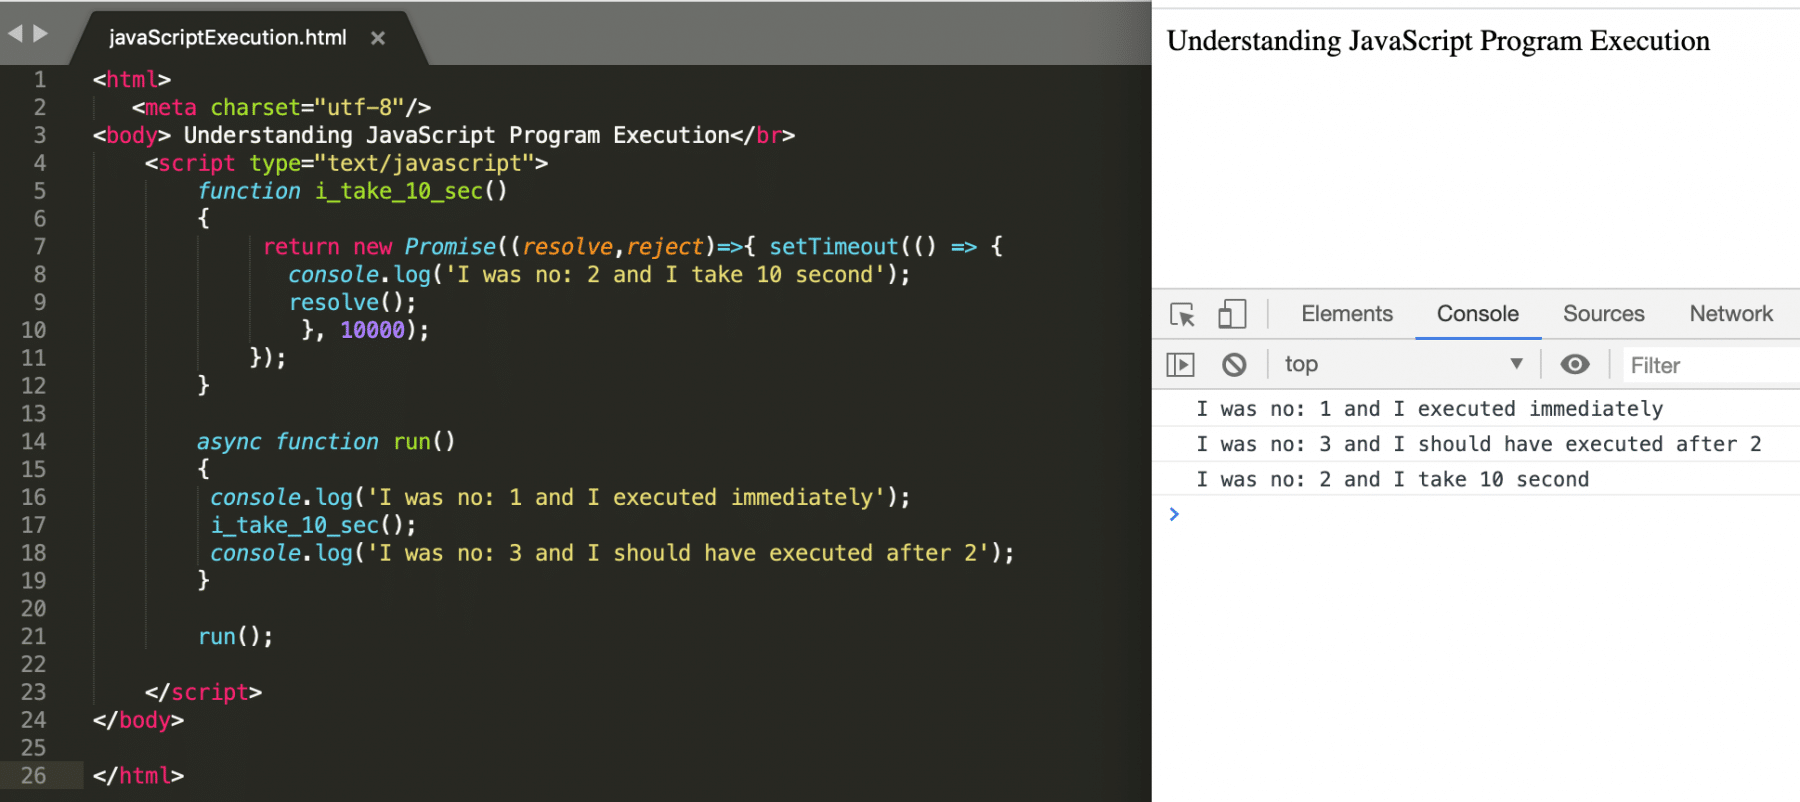Open the top JavaScript context dropdown
The height and width of the screenshot is (802, 1800).
[1404, 364]
